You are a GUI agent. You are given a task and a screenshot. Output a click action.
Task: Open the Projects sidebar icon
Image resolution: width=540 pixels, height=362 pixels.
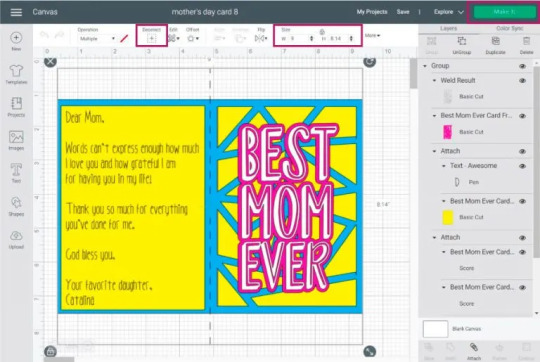click(16, 104)
